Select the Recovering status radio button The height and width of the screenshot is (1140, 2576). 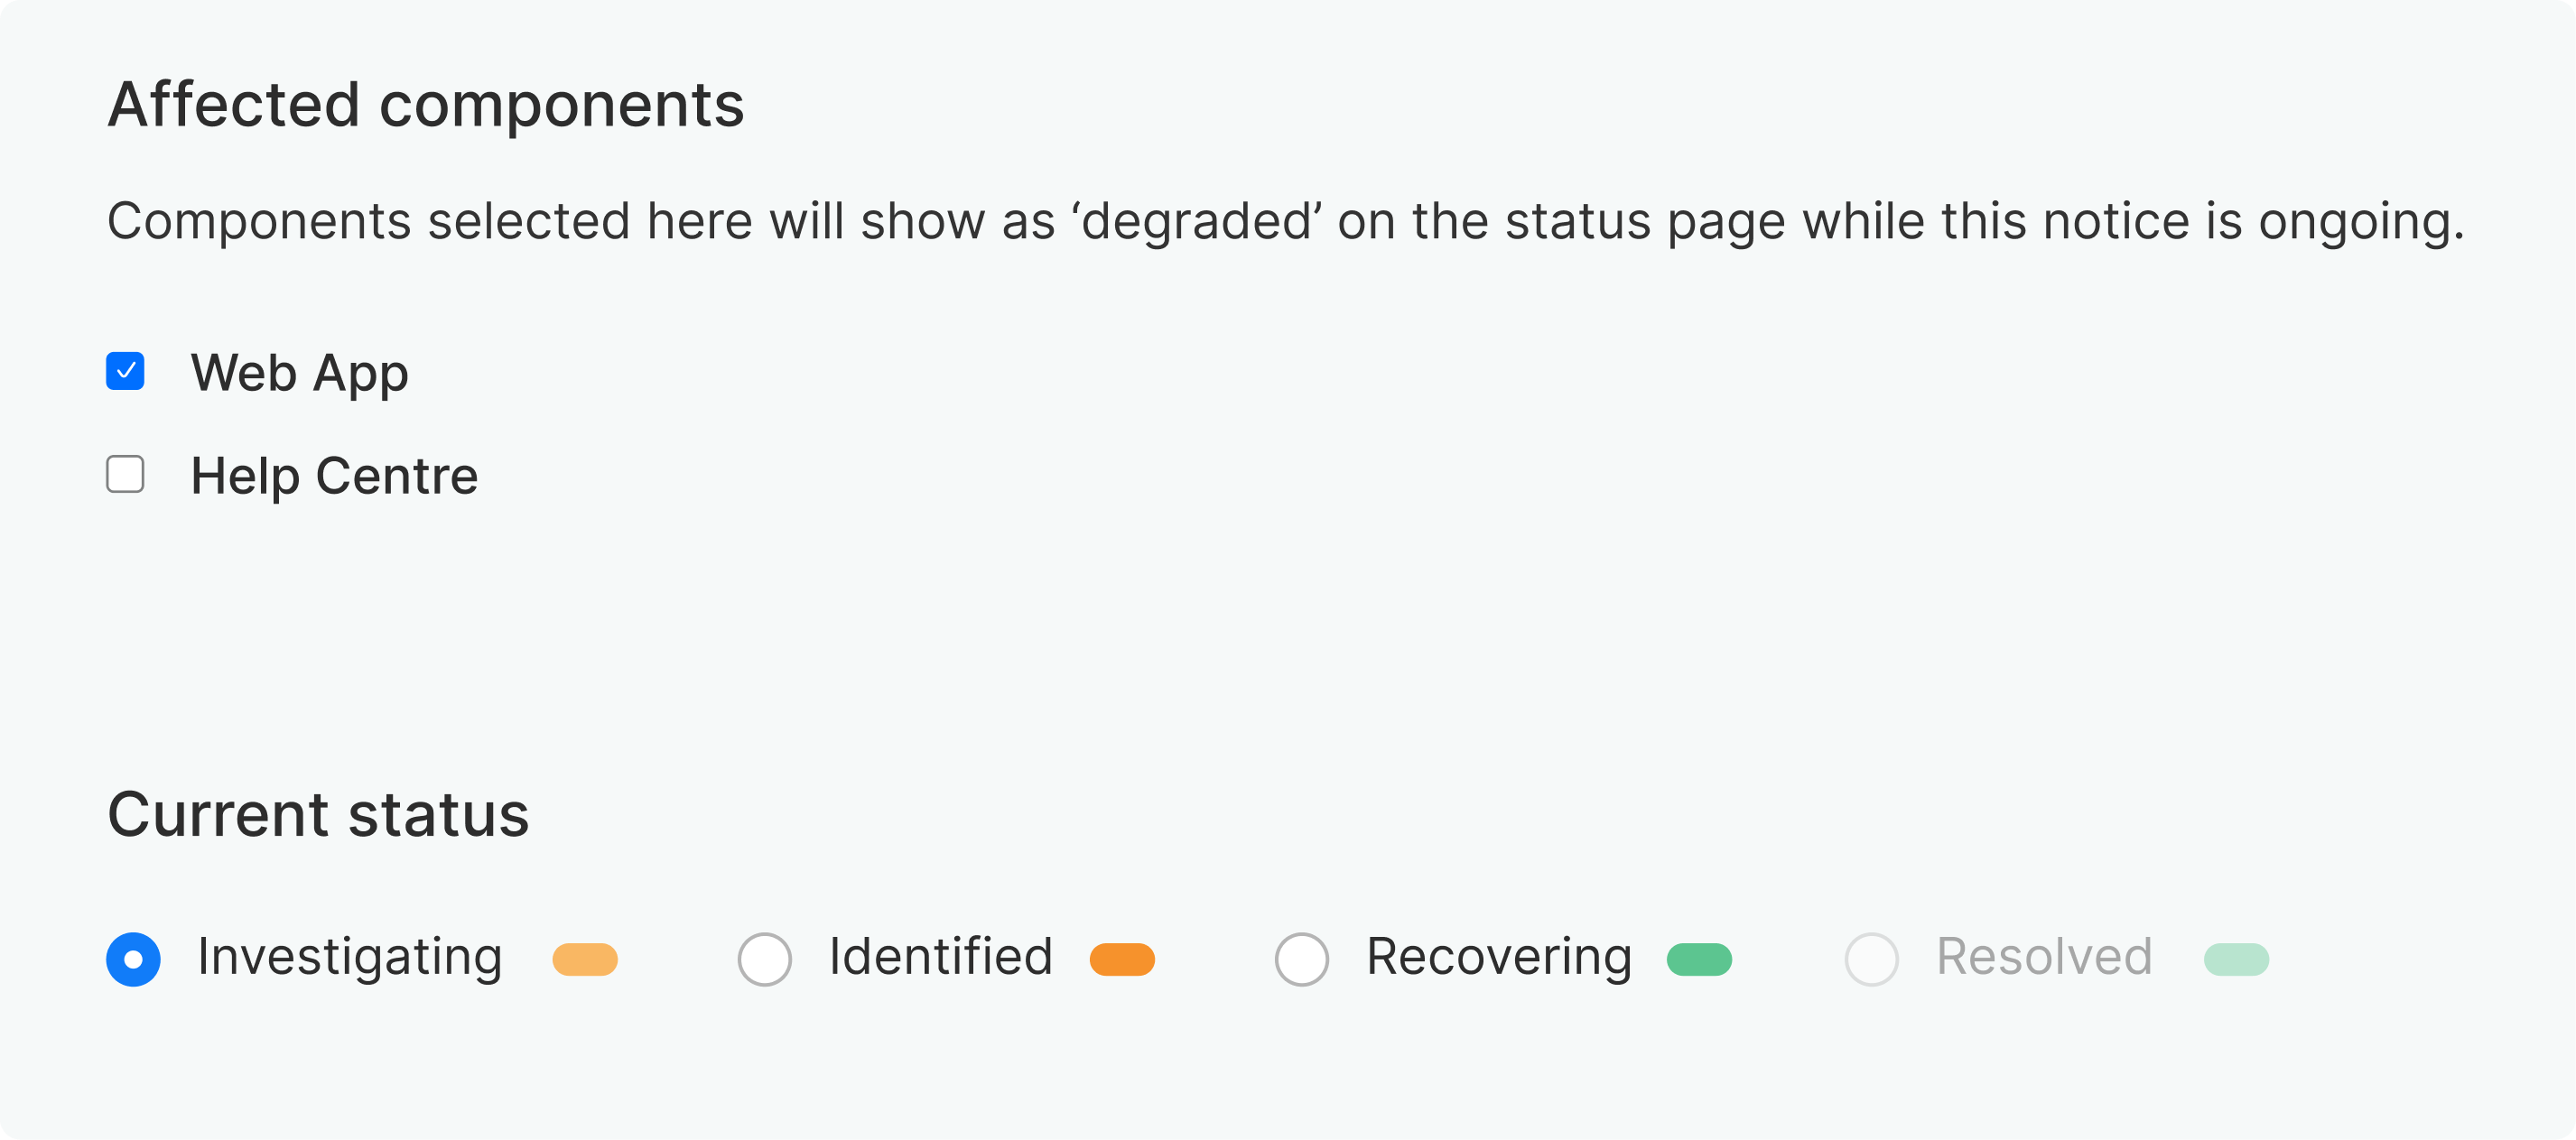(x=1301, y=958)
